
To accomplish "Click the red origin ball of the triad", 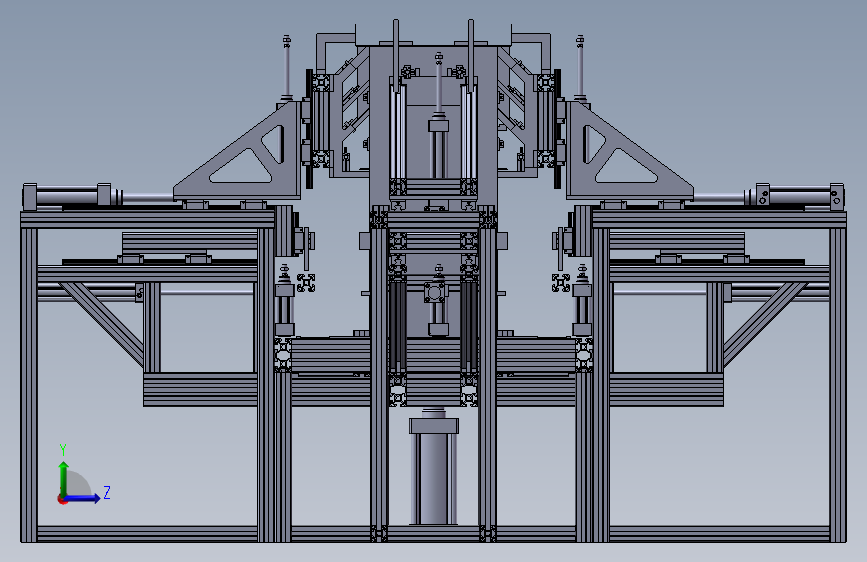I will 62,499.
